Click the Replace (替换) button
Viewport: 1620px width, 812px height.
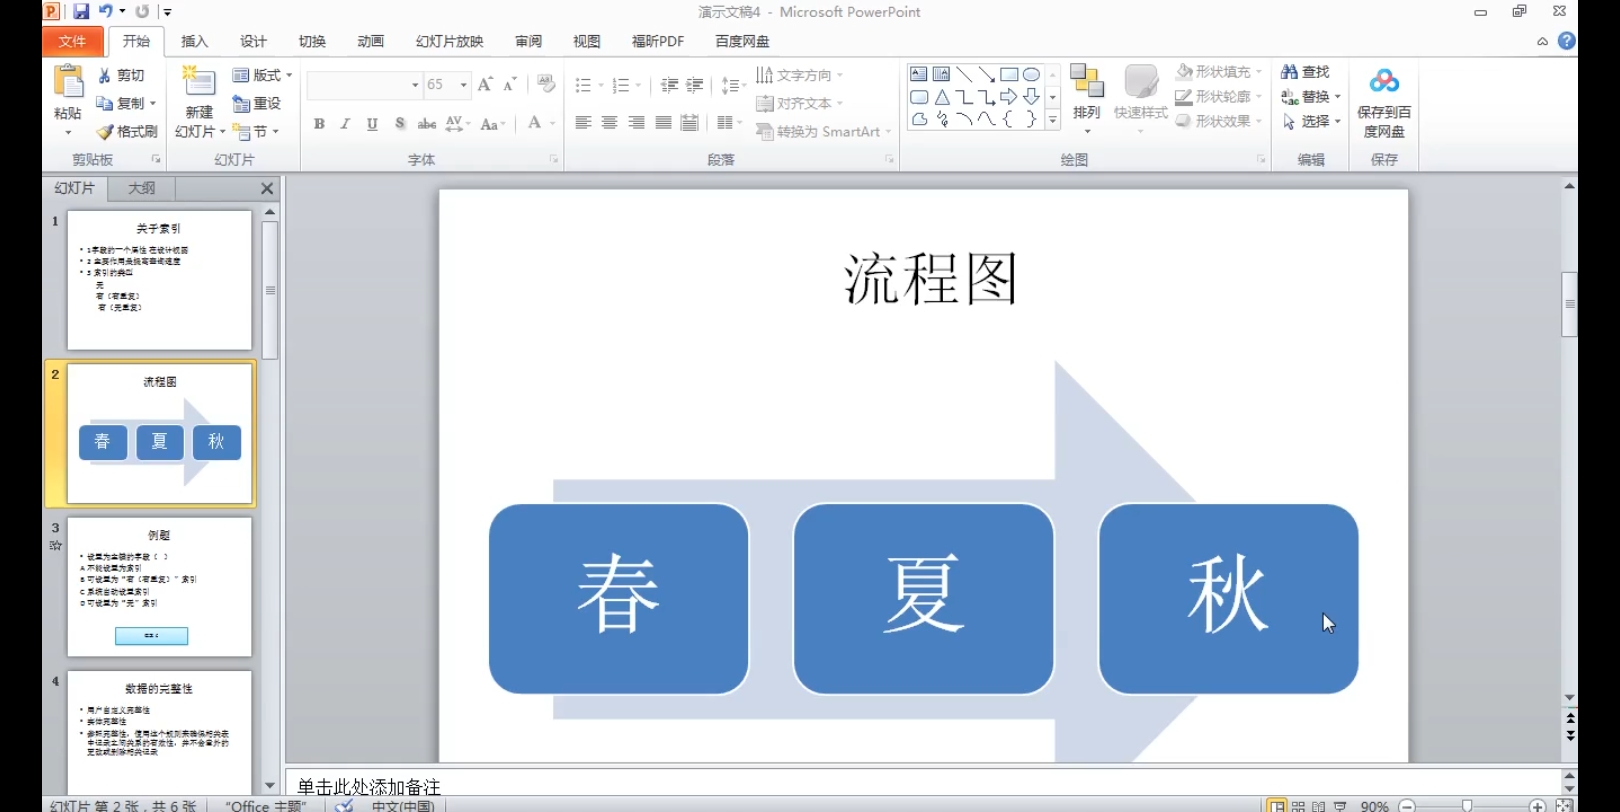pyautogui.click(x=1311, y=97)
